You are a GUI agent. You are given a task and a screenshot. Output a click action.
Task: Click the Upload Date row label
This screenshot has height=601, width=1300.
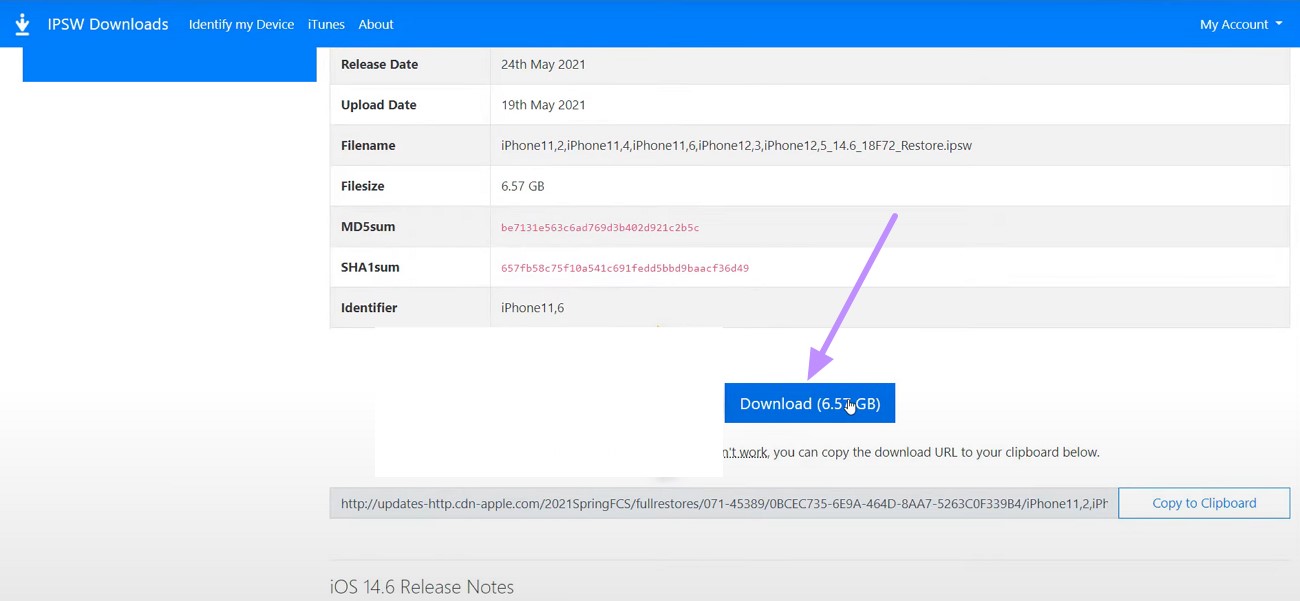379,105
